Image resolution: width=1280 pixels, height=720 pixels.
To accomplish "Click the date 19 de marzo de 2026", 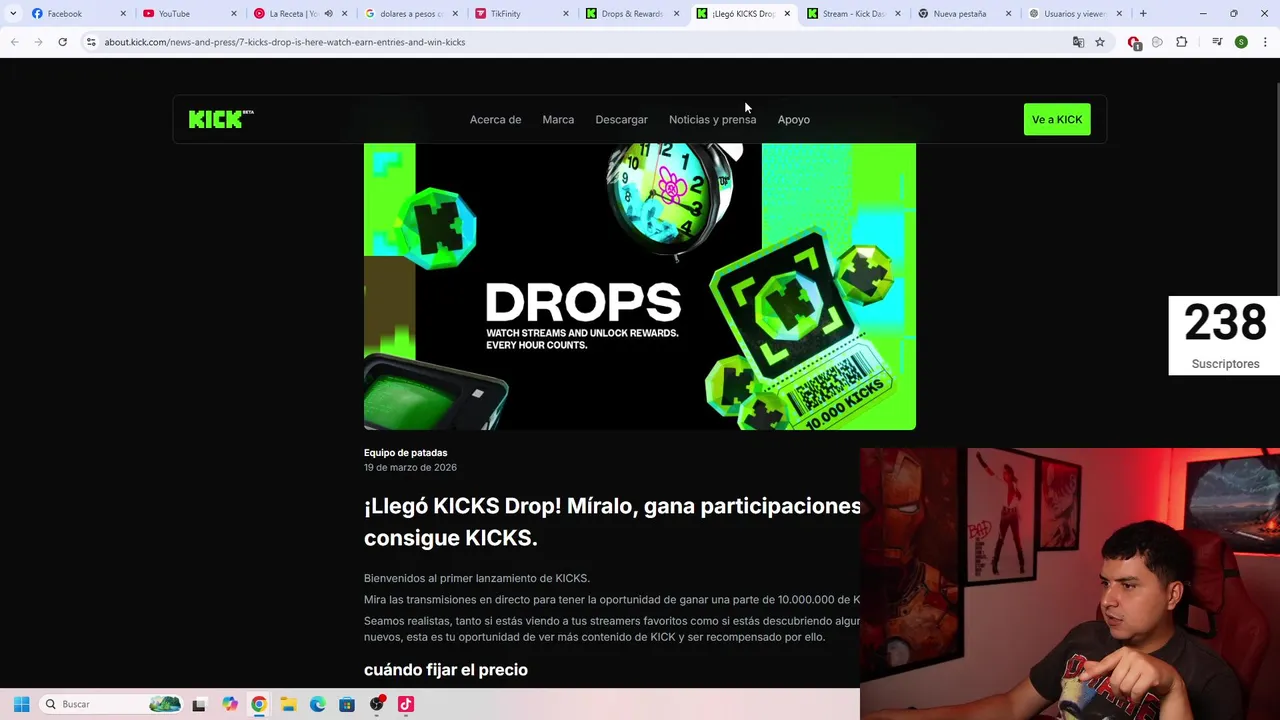I will pyautogui.click(x=410, y=467).
